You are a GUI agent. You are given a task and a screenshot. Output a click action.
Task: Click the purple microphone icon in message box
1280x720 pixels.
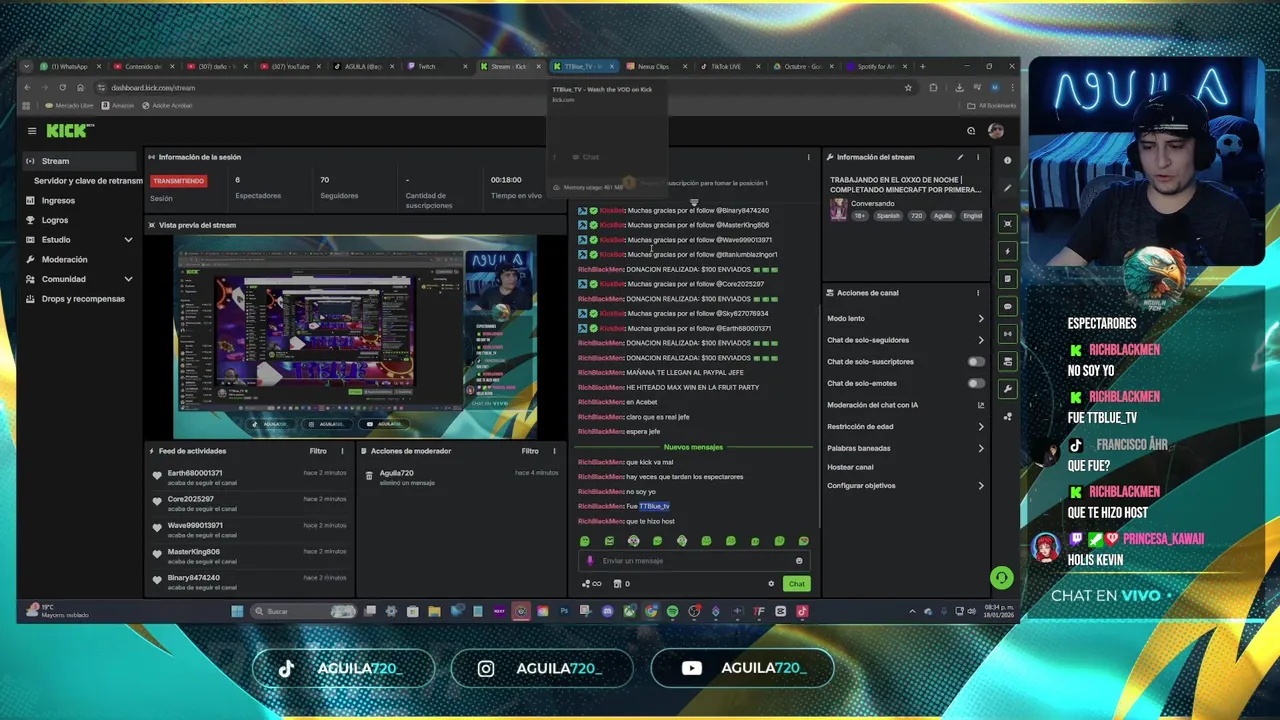(590, 561)
